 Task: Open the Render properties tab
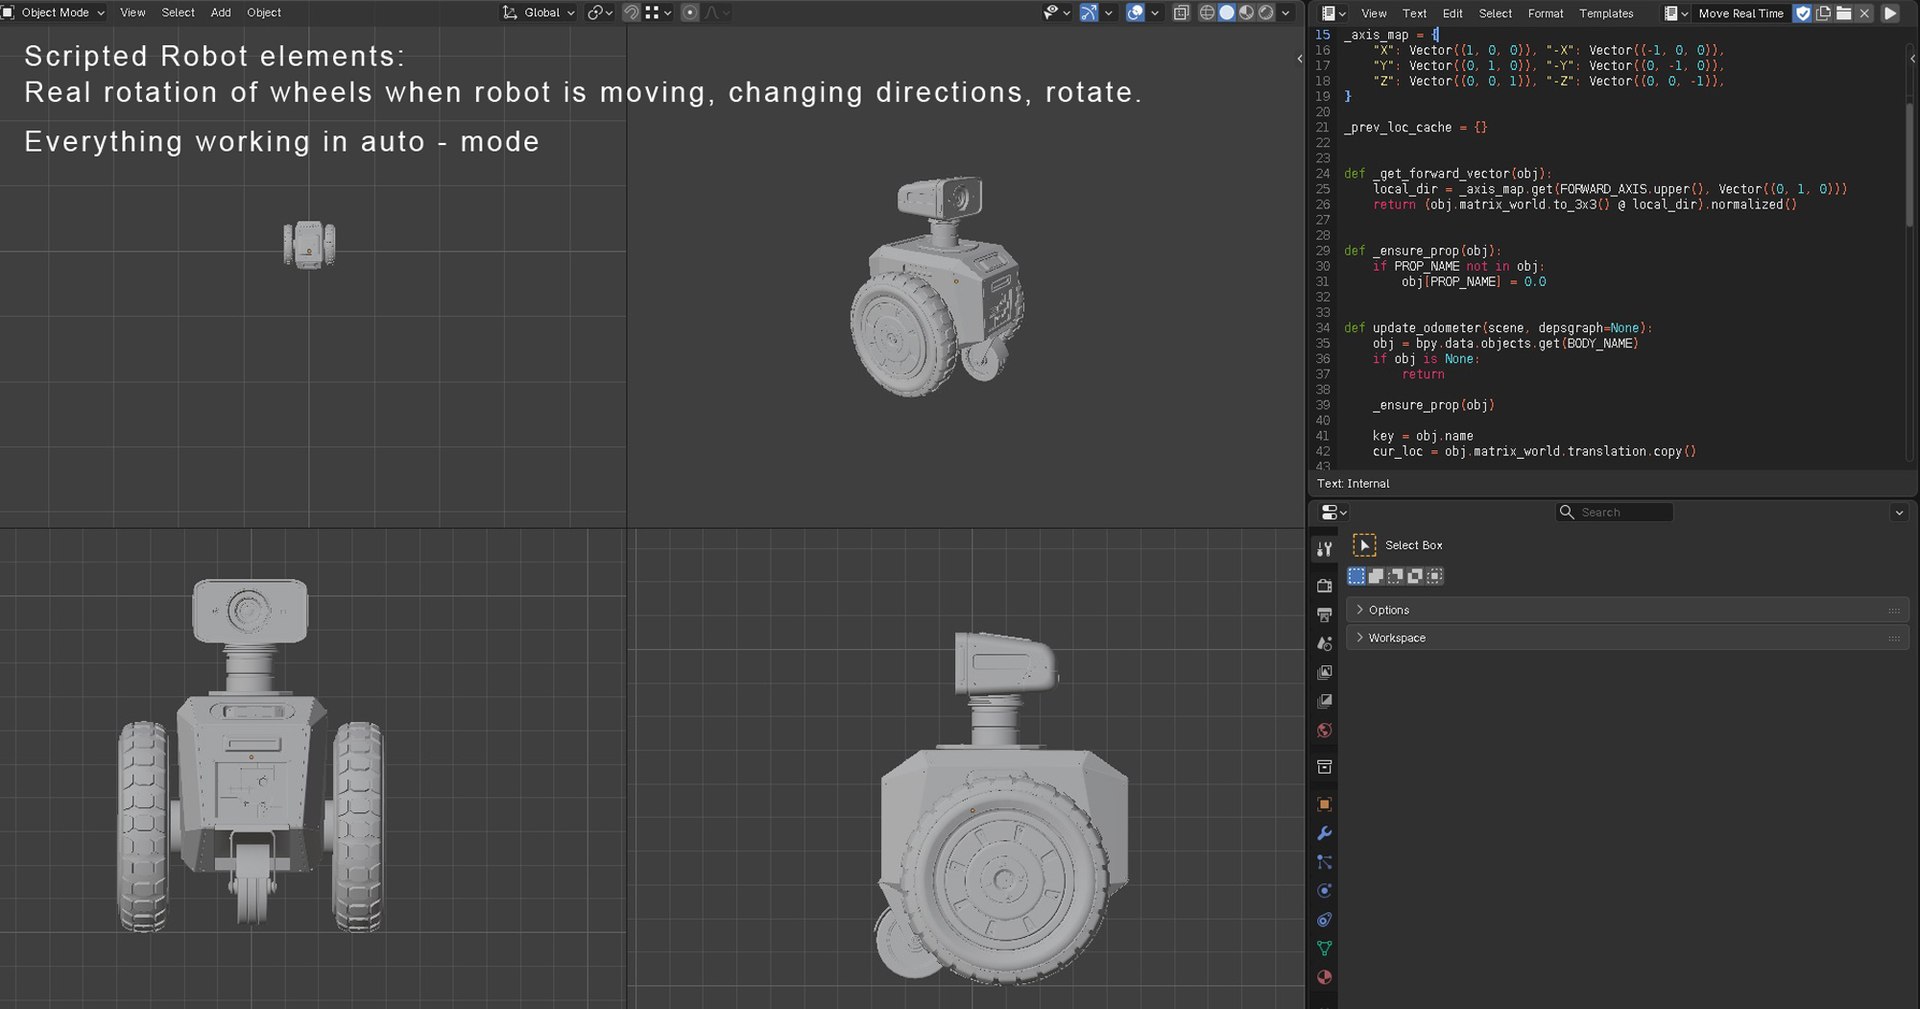tap(1324, 586)
